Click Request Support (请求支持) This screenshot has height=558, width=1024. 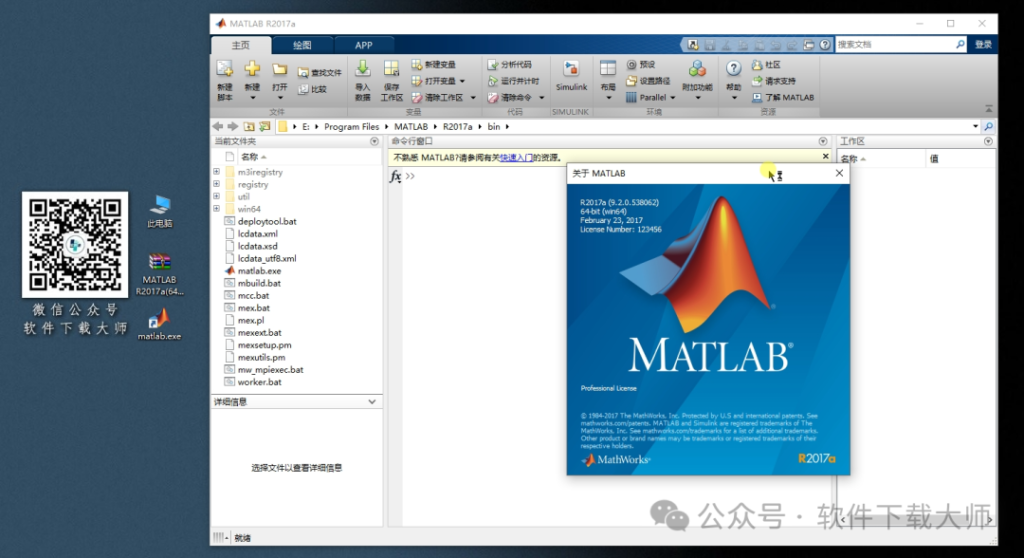pyautogui.click(x=774, y=81)
